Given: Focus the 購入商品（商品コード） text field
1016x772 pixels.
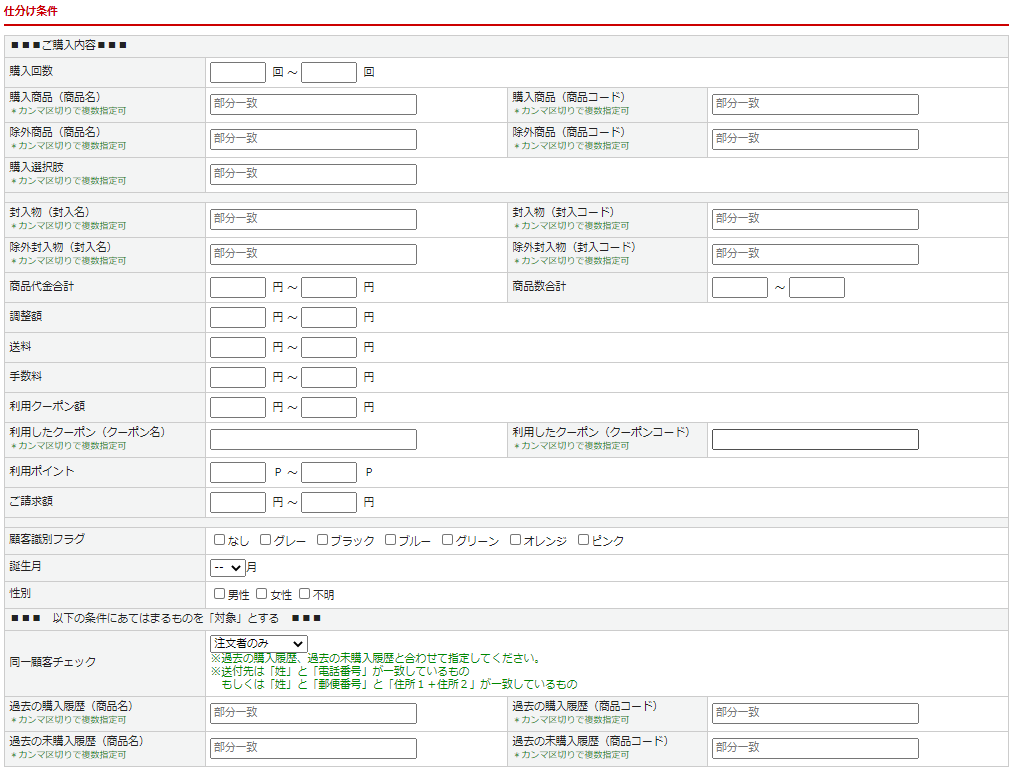Looking at the screenshot, I should (815, 104).
